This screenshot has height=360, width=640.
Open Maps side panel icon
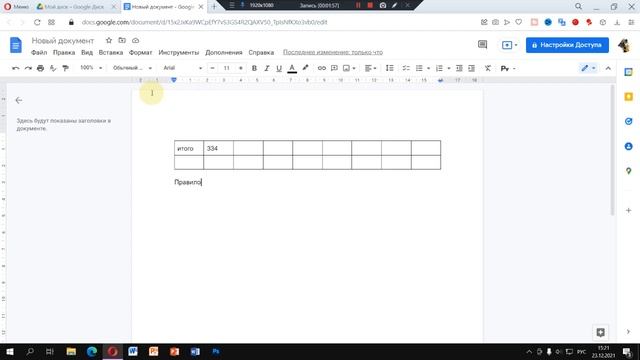629,171
